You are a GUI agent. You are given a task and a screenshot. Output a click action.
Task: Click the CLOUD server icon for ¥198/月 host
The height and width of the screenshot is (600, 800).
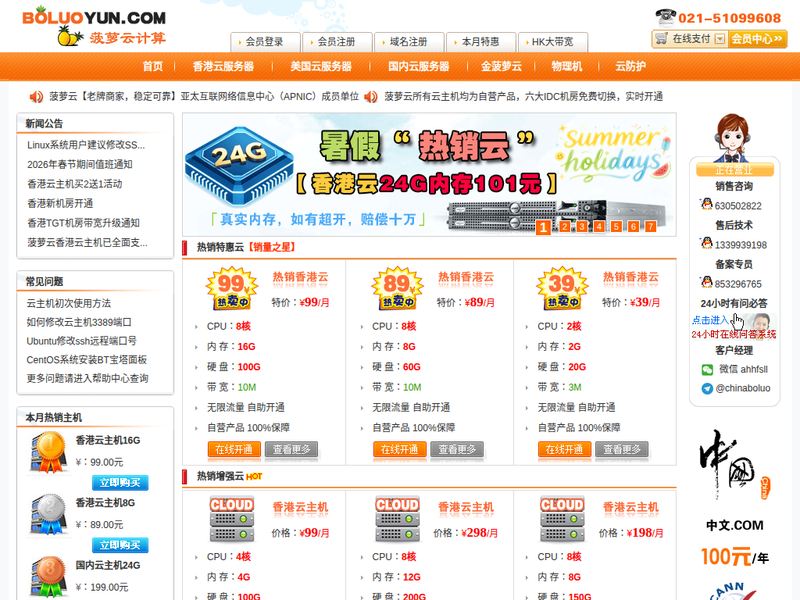click(562, 519)
